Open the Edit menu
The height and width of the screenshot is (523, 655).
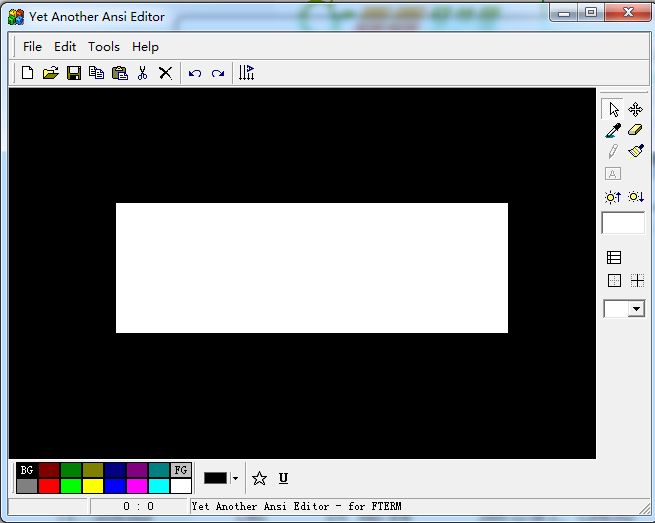65,46
